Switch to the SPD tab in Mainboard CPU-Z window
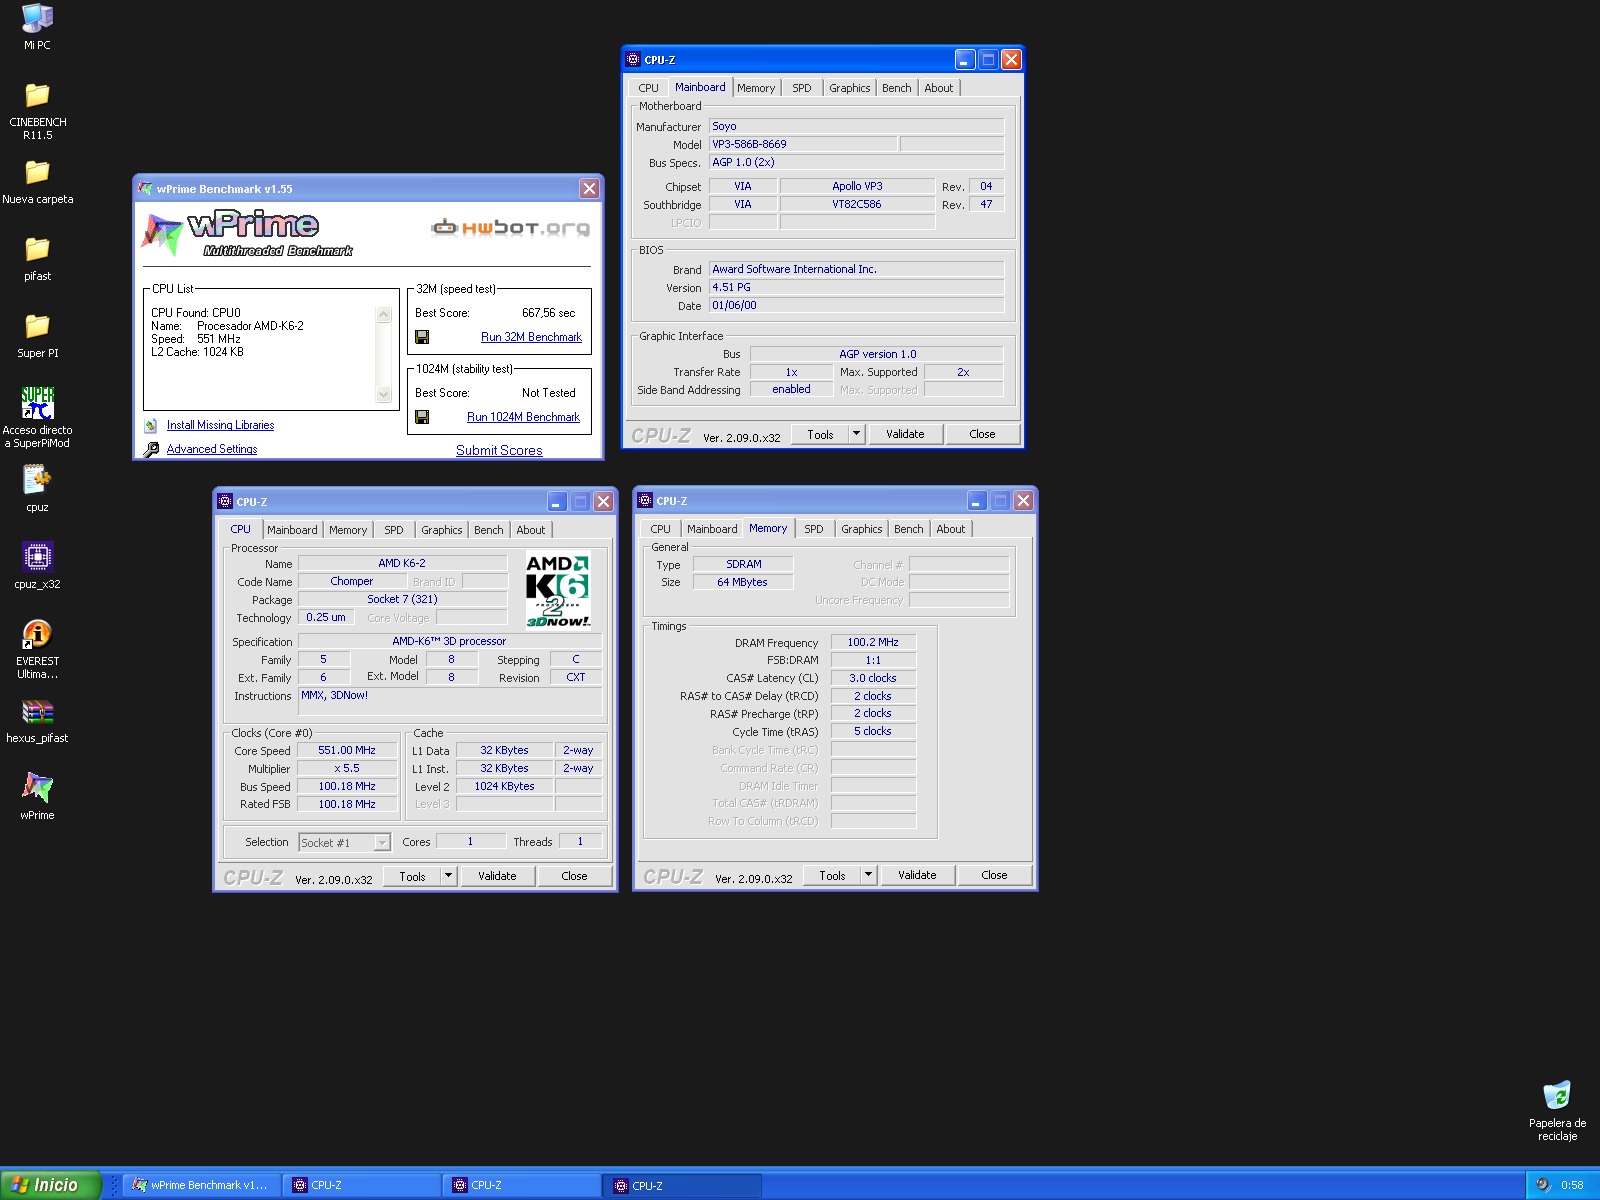The height and width of the screenshot is (1200, 1600). click(x=802, y=88)
